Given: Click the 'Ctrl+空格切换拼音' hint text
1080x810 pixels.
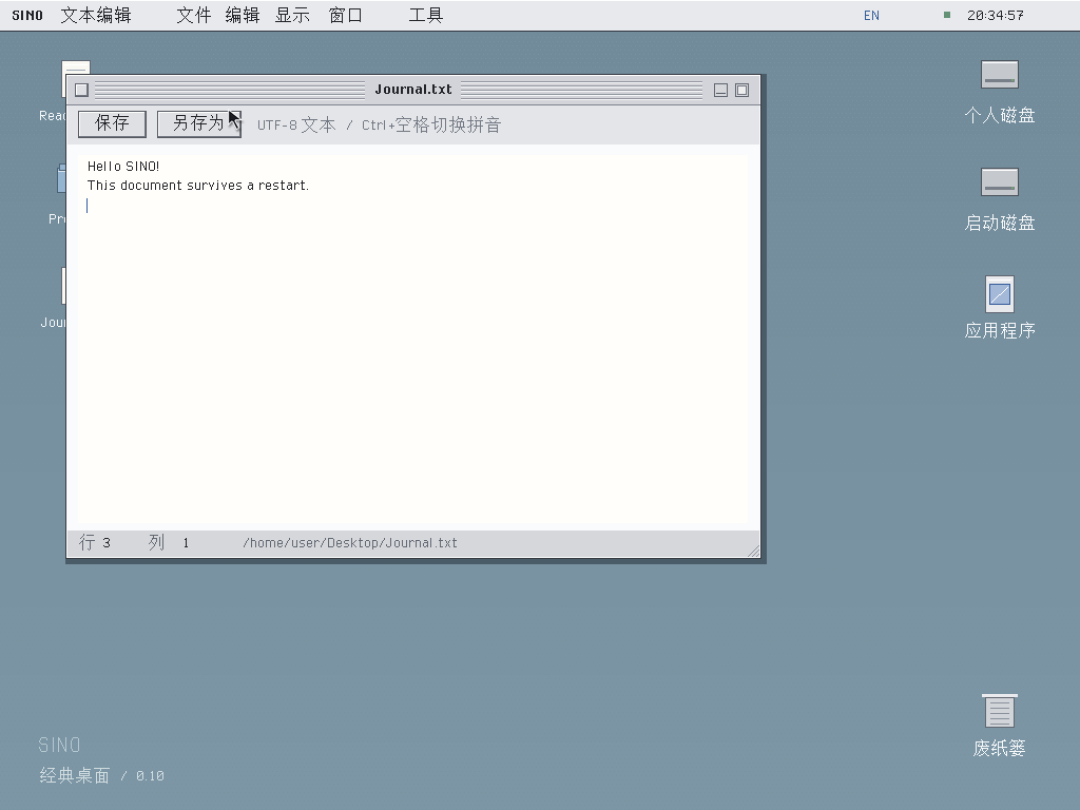Looking at the screenshot, I should pyautogui.click(x=431, y=125).
